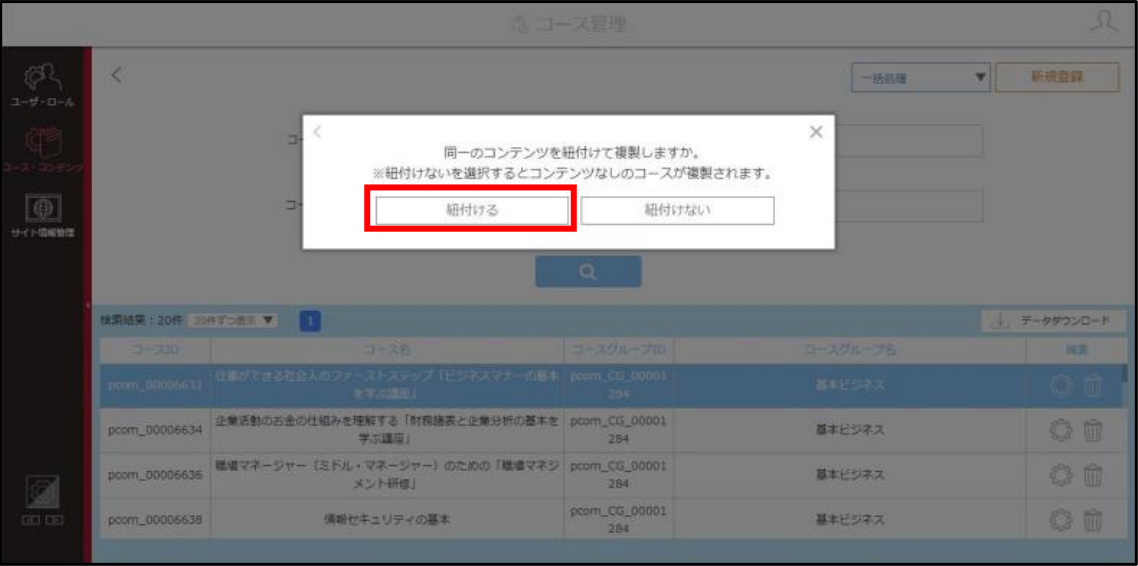Click the back chevron inside the dialog
The width and height of the screenshot is (1138, 566).
317,133
